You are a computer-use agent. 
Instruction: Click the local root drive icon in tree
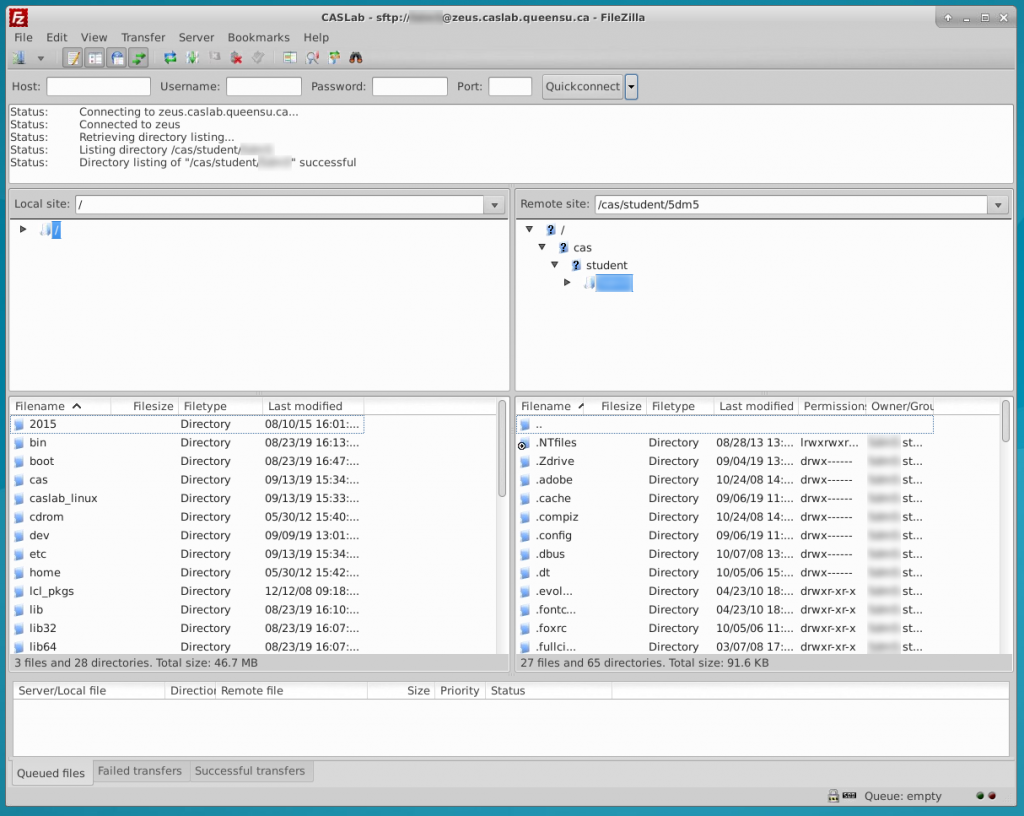[46, 230]
